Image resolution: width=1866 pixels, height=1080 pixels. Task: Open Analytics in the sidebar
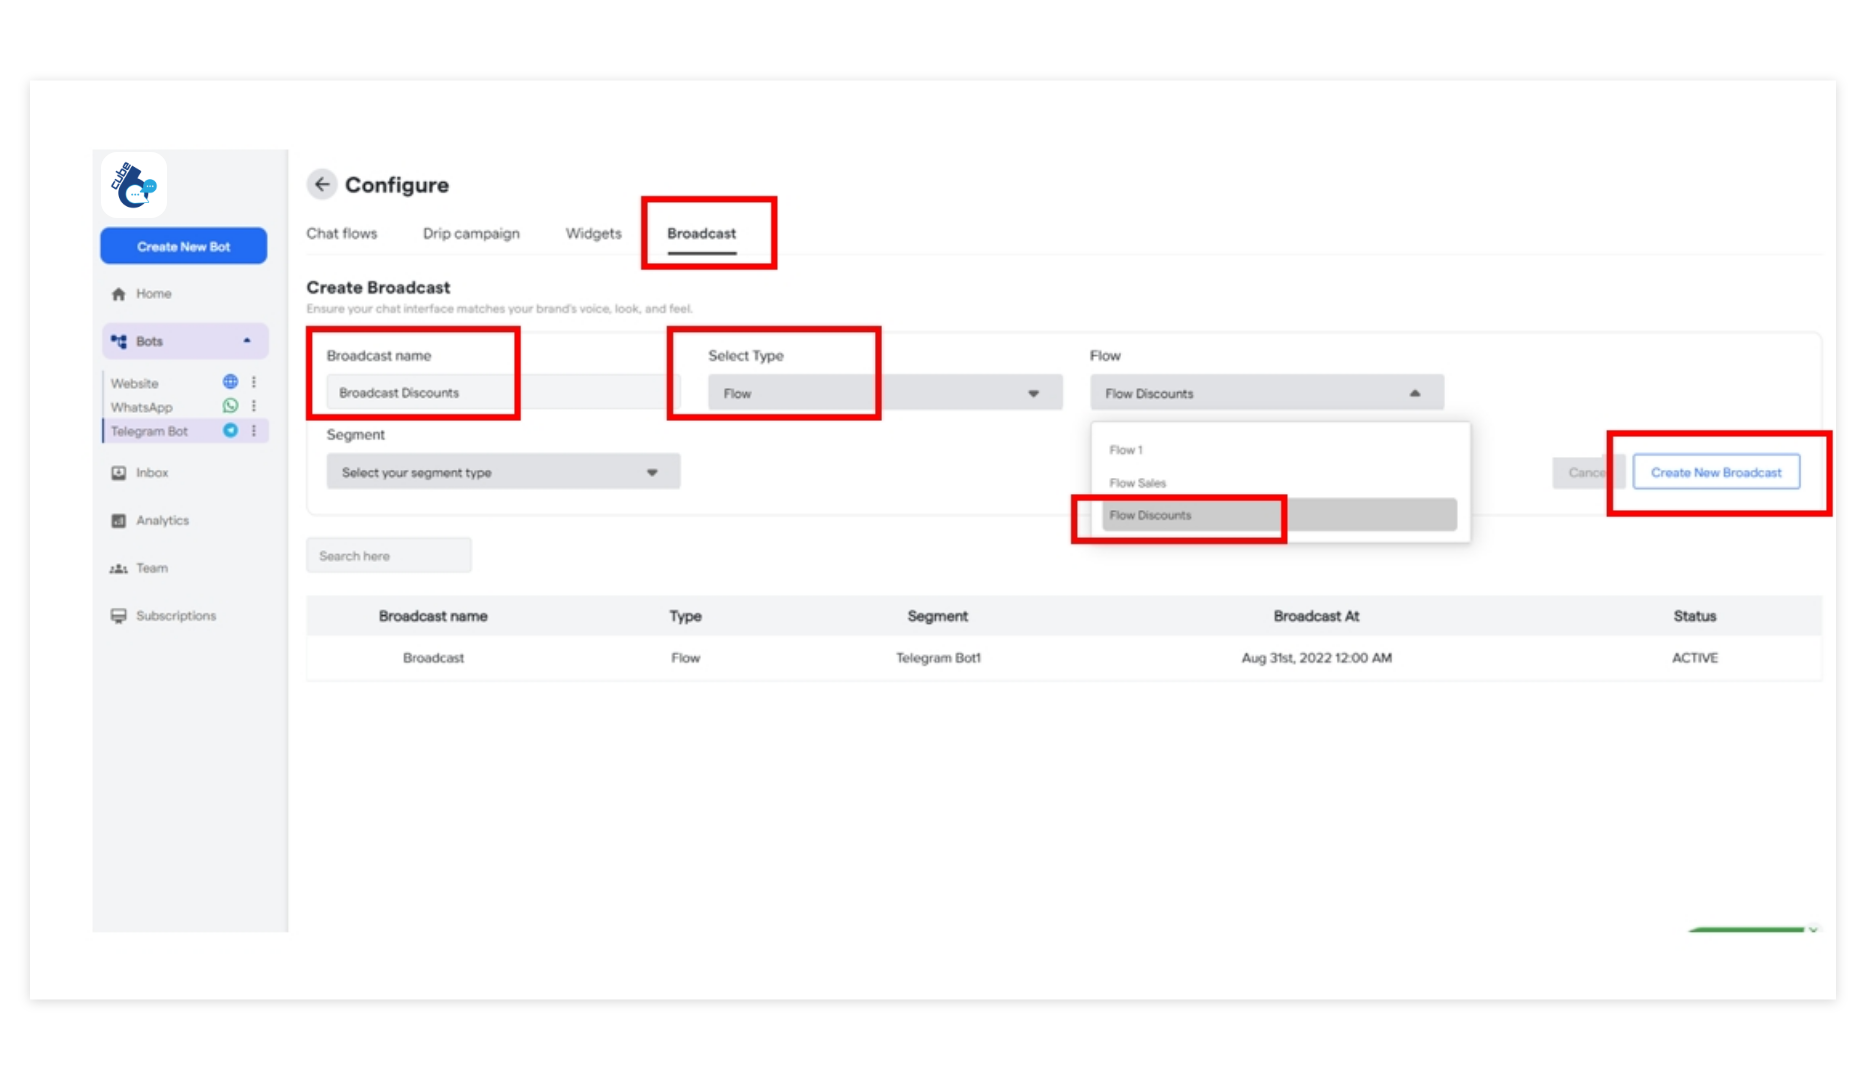(x=163, y=521)
